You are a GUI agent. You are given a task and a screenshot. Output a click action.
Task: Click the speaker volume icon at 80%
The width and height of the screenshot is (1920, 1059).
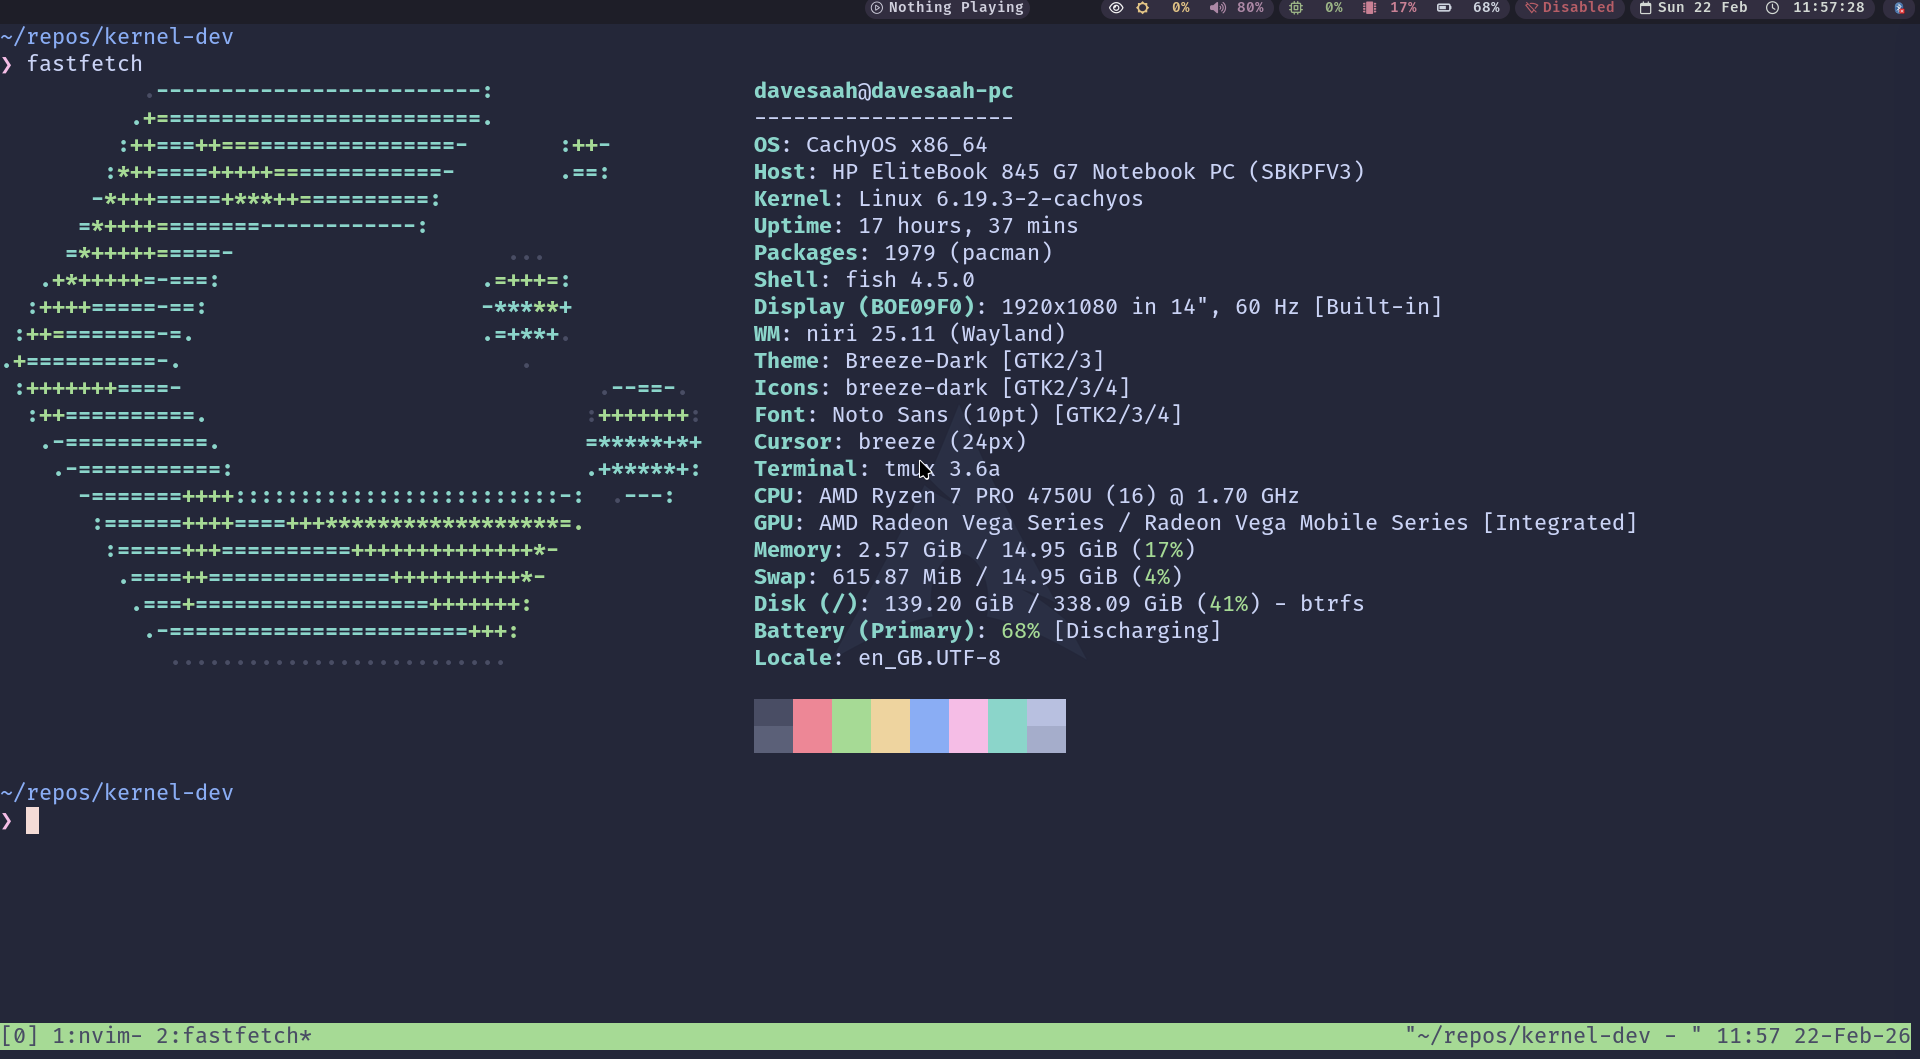tap(1217, 9)
